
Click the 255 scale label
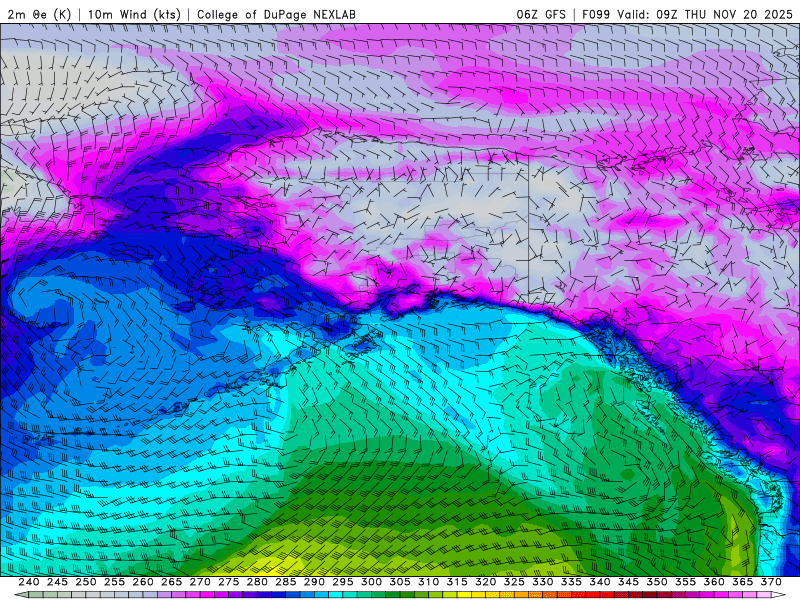[114, 582]
